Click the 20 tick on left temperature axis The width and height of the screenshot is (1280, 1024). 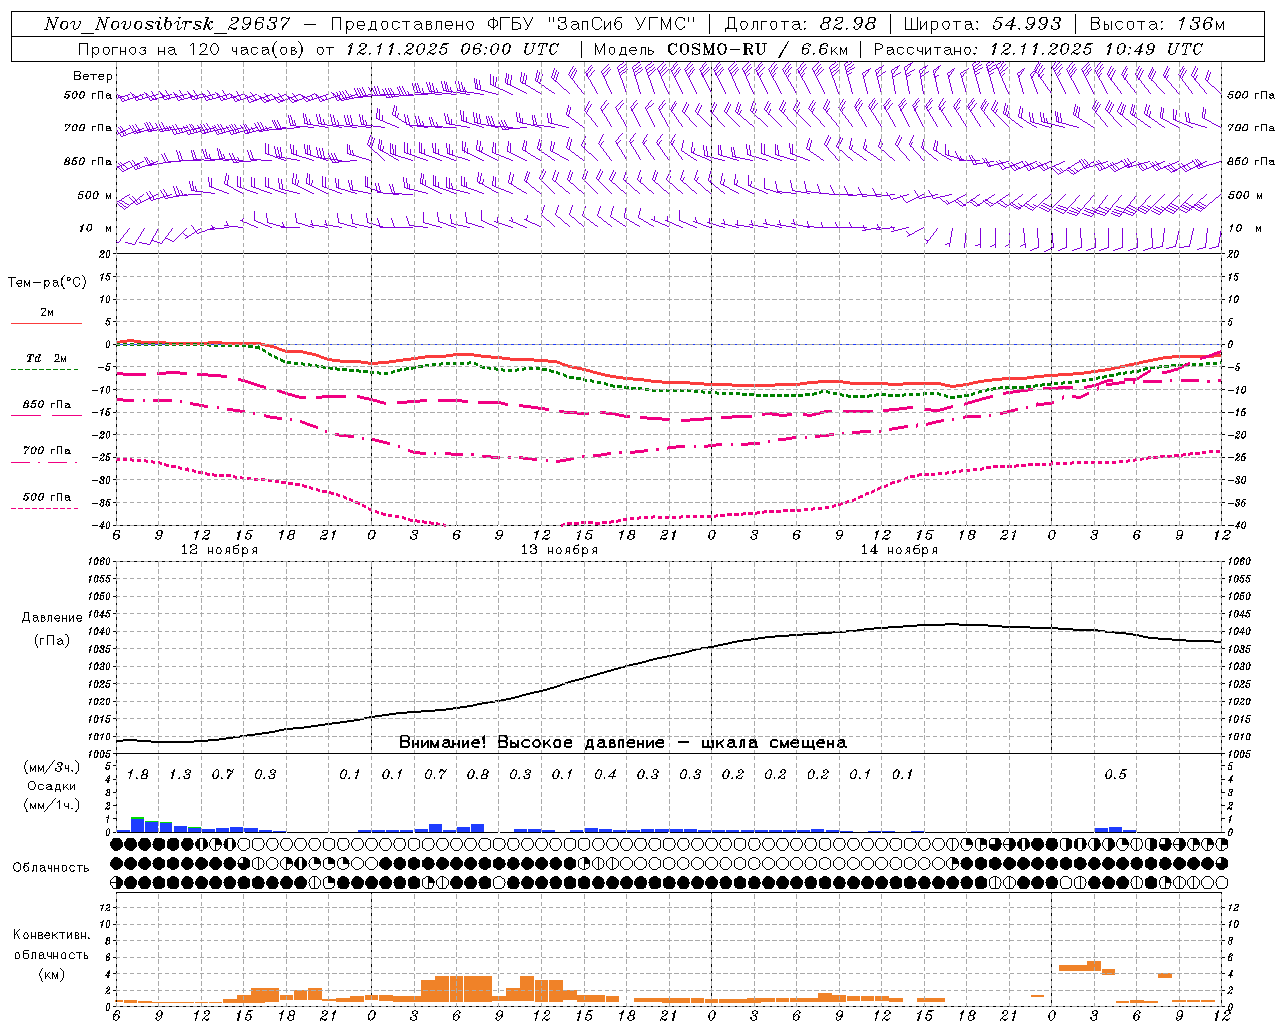click(104, 254)
